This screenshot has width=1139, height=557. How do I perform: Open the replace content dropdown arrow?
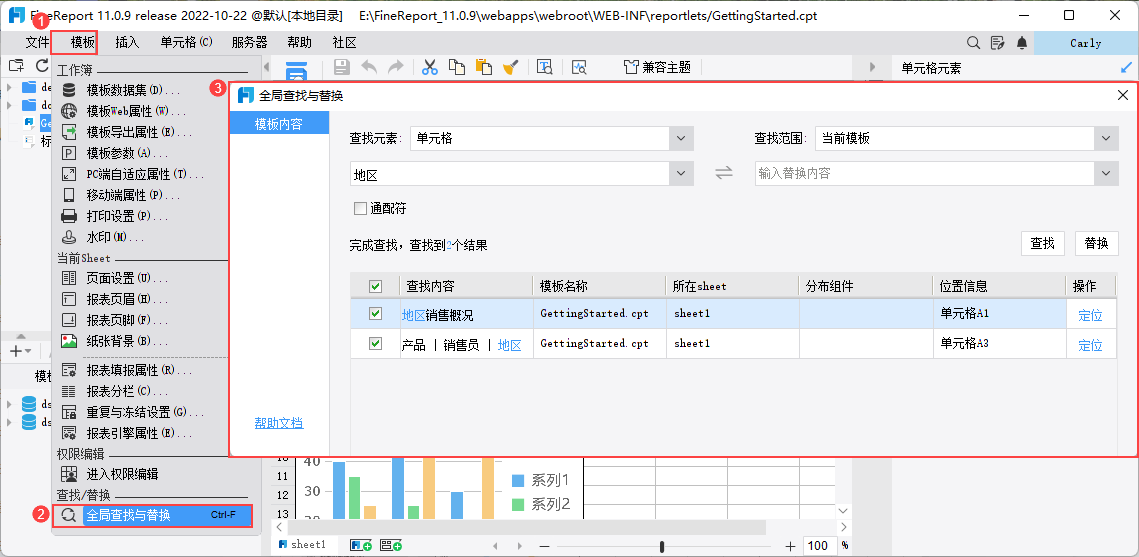click(x=1106, y=173)
